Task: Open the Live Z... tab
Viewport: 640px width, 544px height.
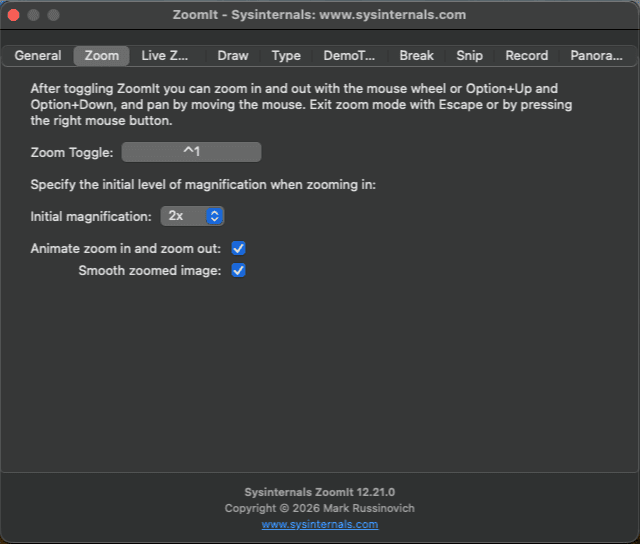Action: pos(164,56)
